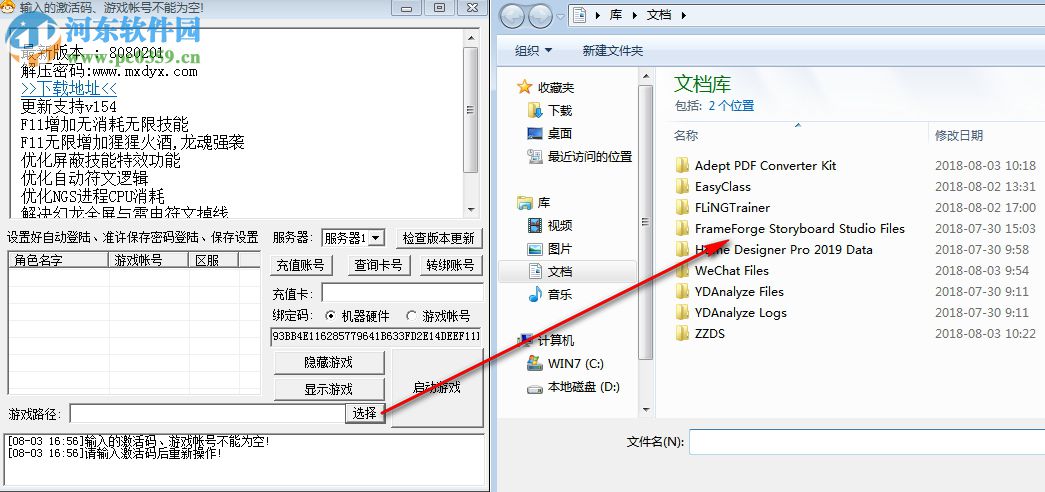Click 库 in the address breadcrumb
1045x492 pixels.
pyautogui.click(x=616, y=15)
